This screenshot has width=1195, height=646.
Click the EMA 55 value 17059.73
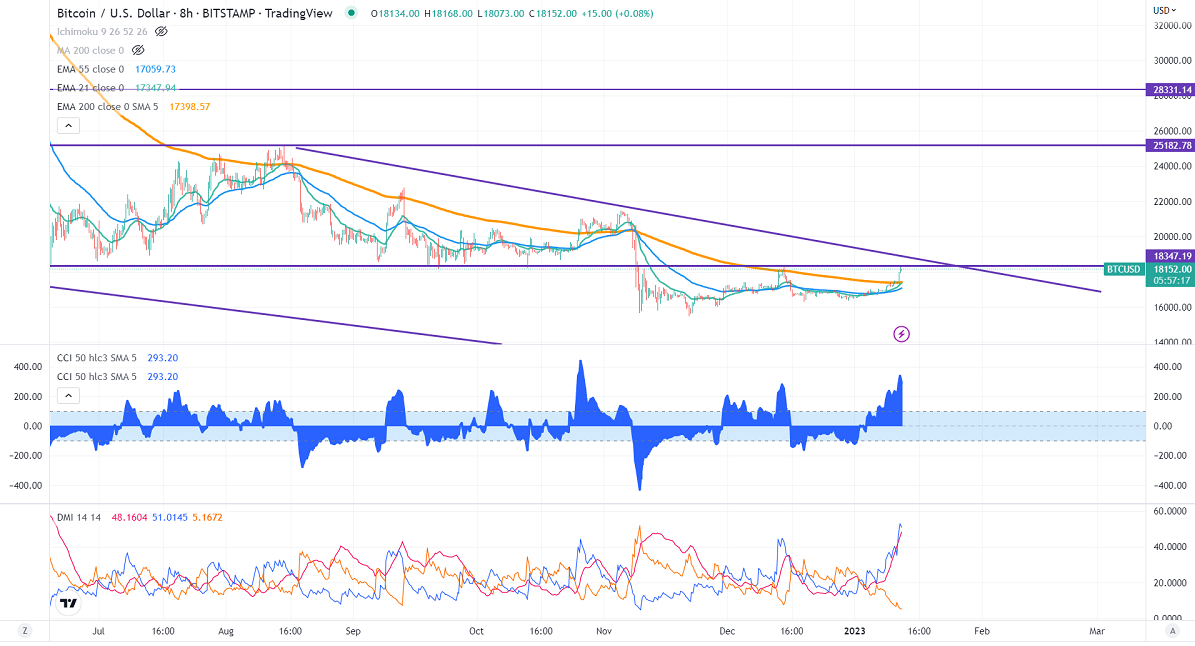tap(155, 69)
